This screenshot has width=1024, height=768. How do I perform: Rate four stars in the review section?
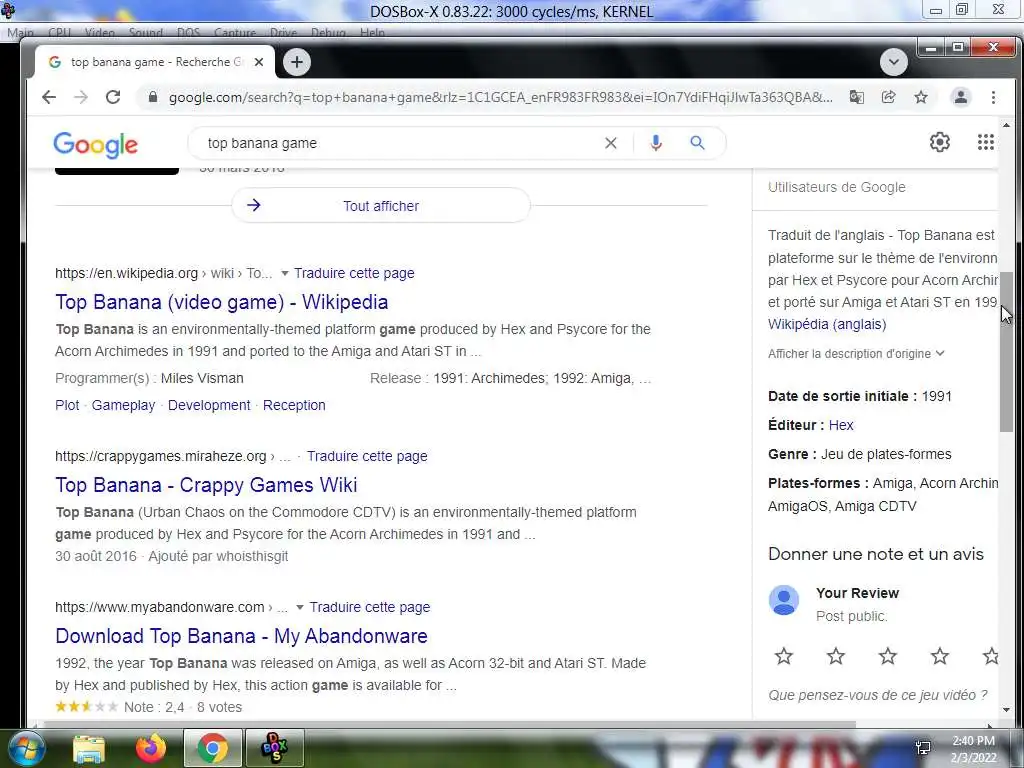(940, 656)
